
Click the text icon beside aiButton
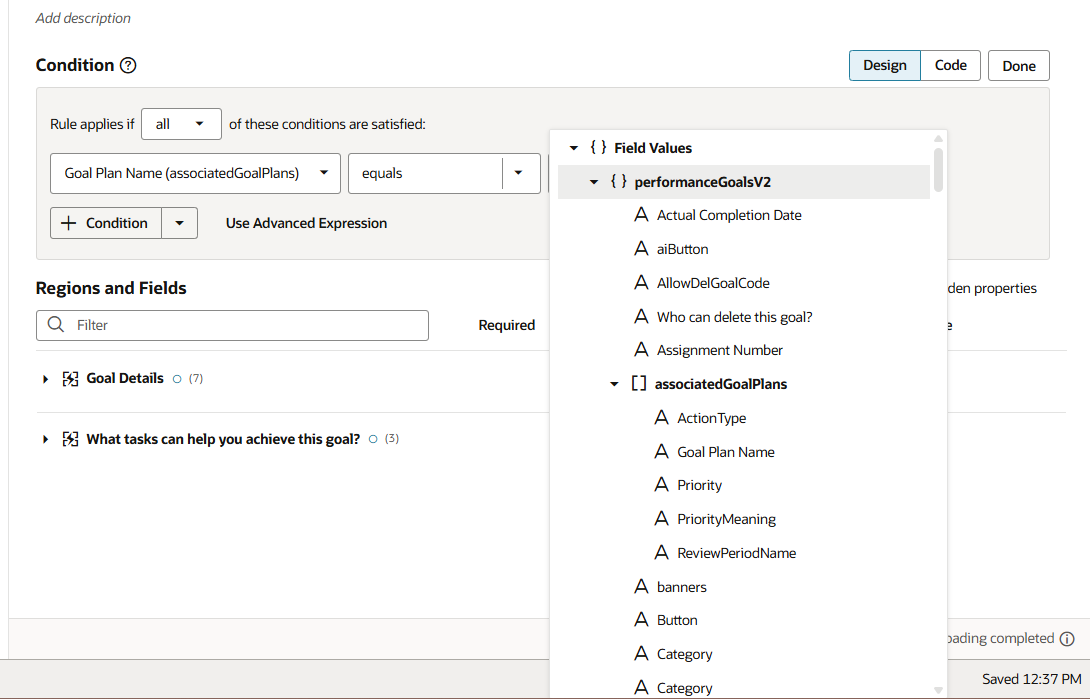click(x=641, y=248)
